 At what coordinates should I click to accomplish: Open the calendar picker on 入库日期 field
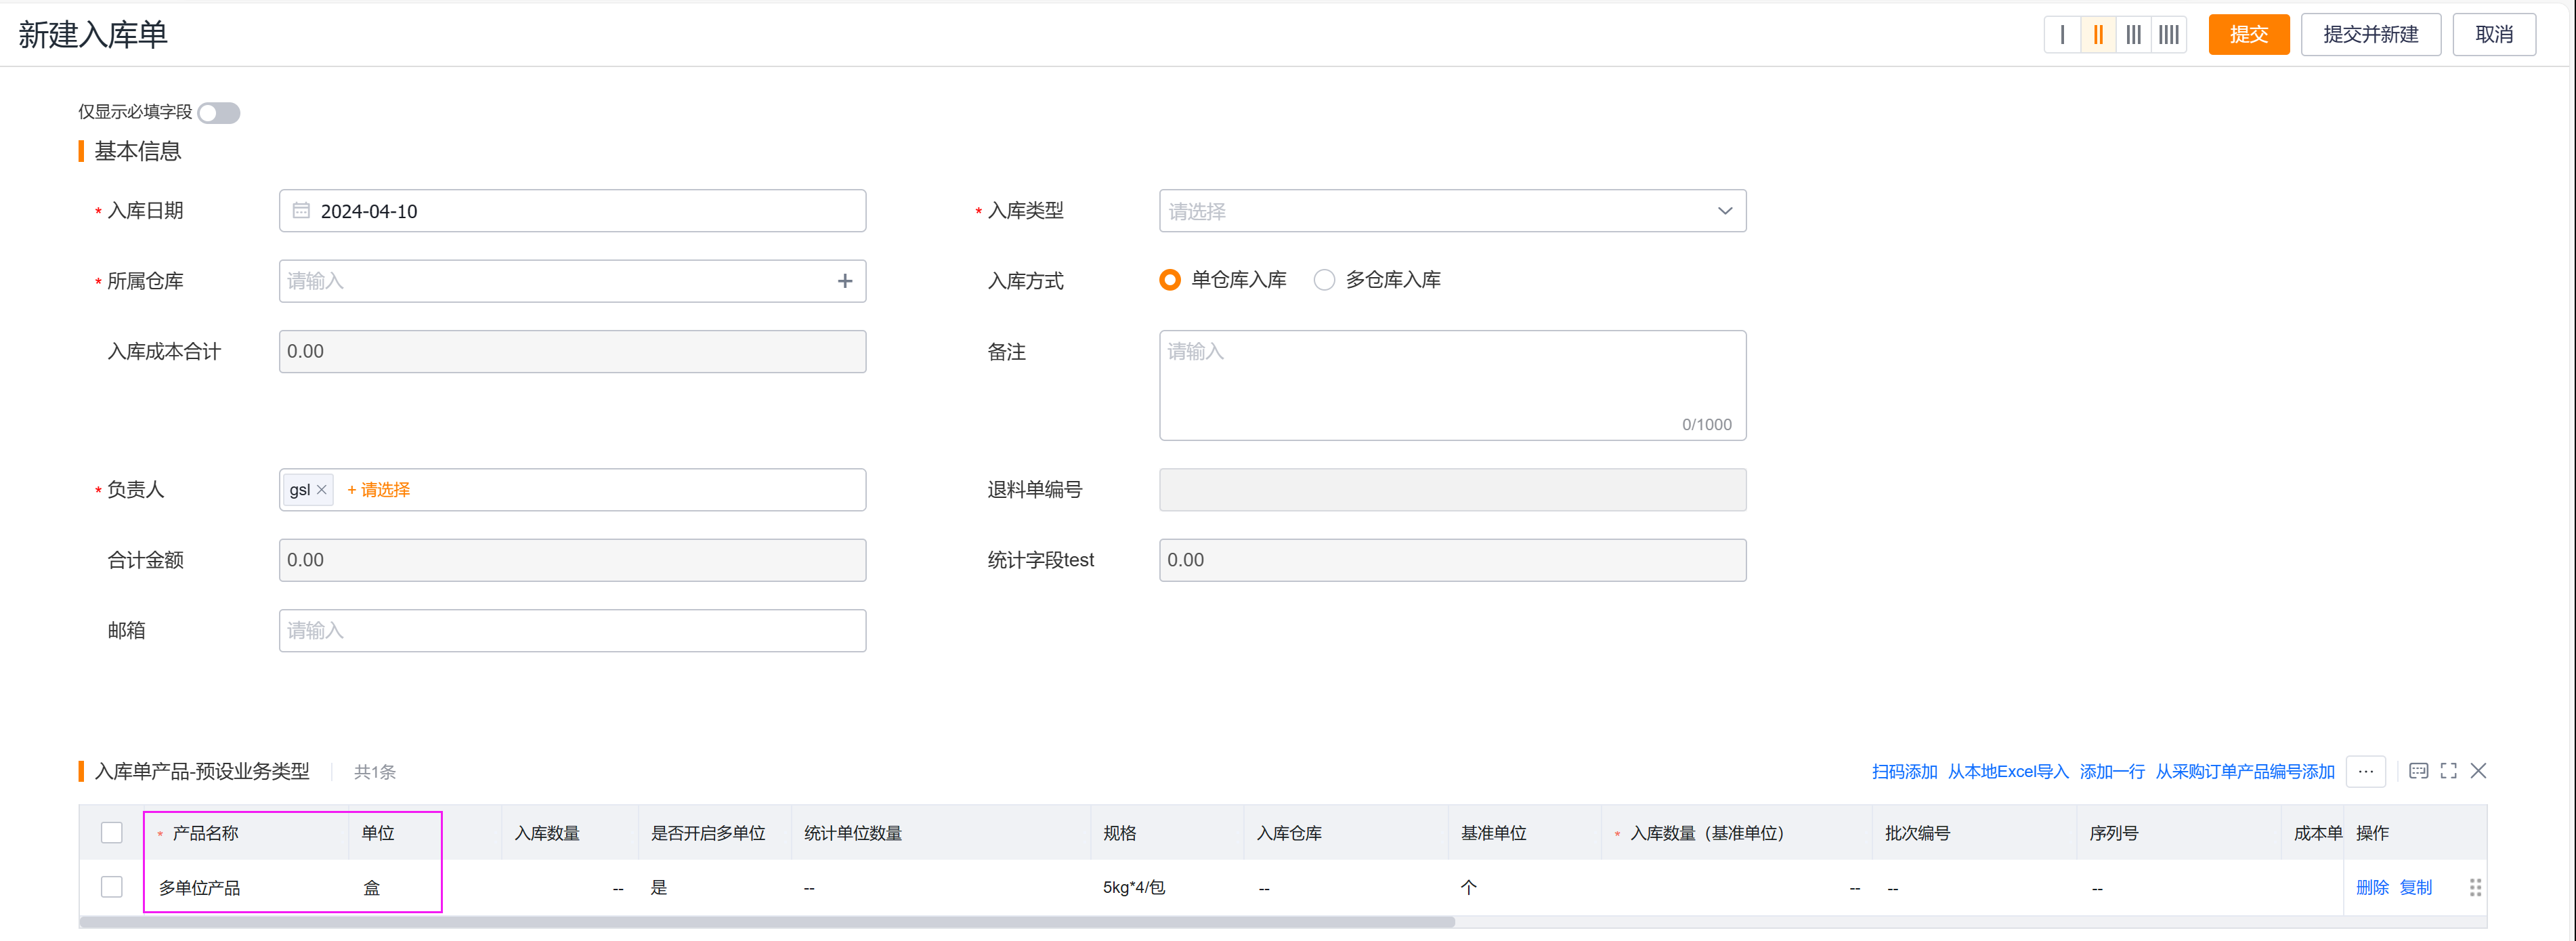pos(302,210)
